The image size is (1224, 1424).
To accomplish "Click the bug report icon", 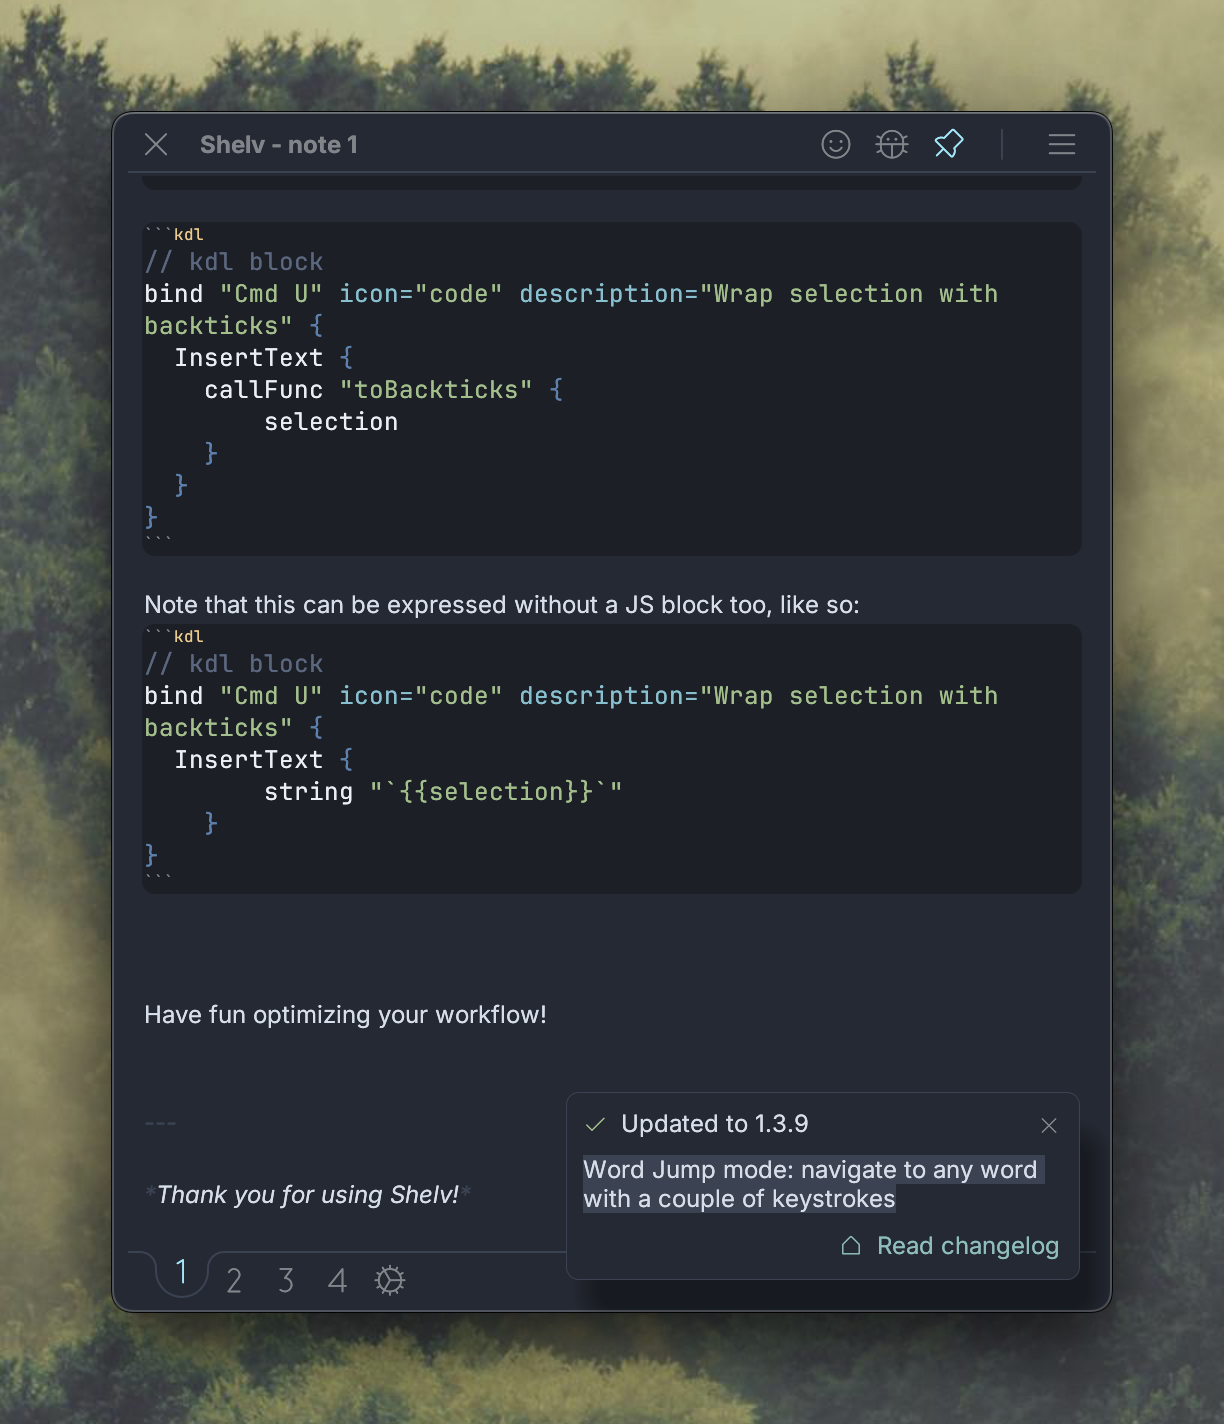I will tap(891, 145).
